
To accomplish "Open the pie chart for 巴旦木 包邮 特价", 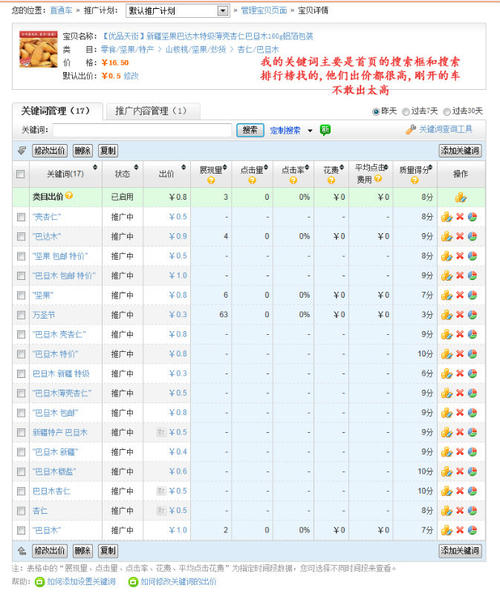I will tap(472, 275).
